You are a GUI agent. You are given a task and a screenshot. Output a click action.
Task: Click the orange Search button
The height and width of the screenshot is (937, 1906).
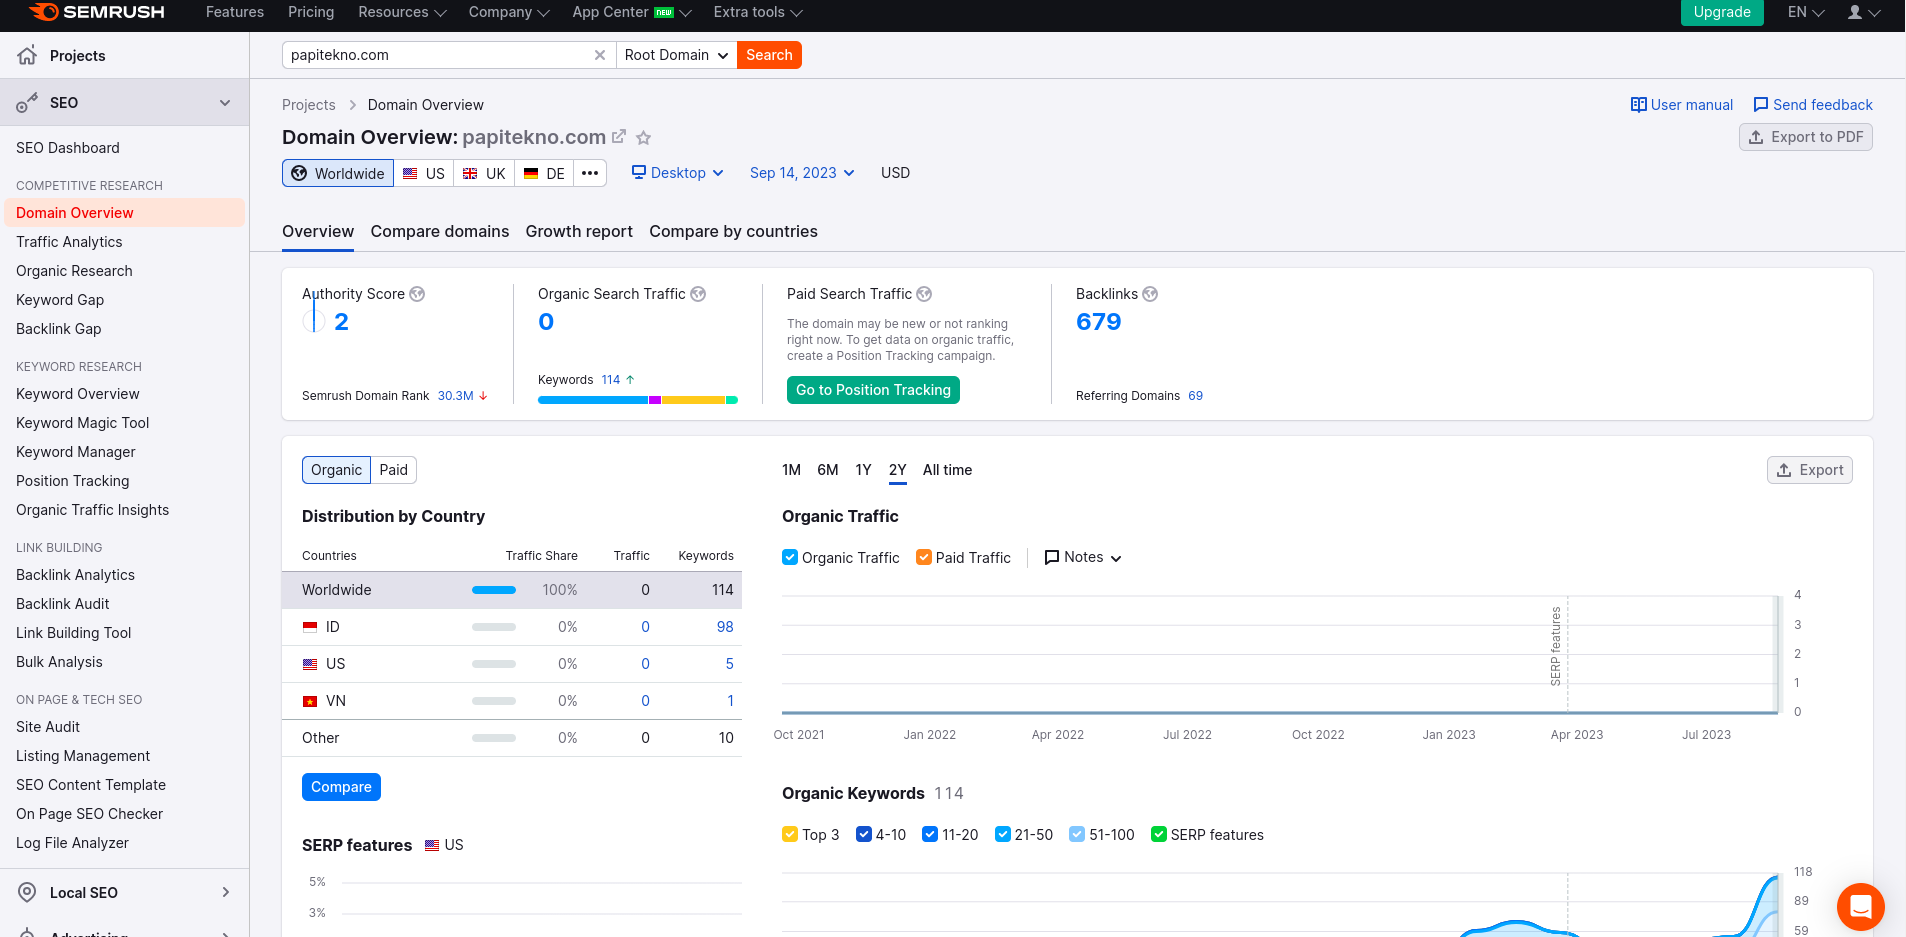[769, 55]
